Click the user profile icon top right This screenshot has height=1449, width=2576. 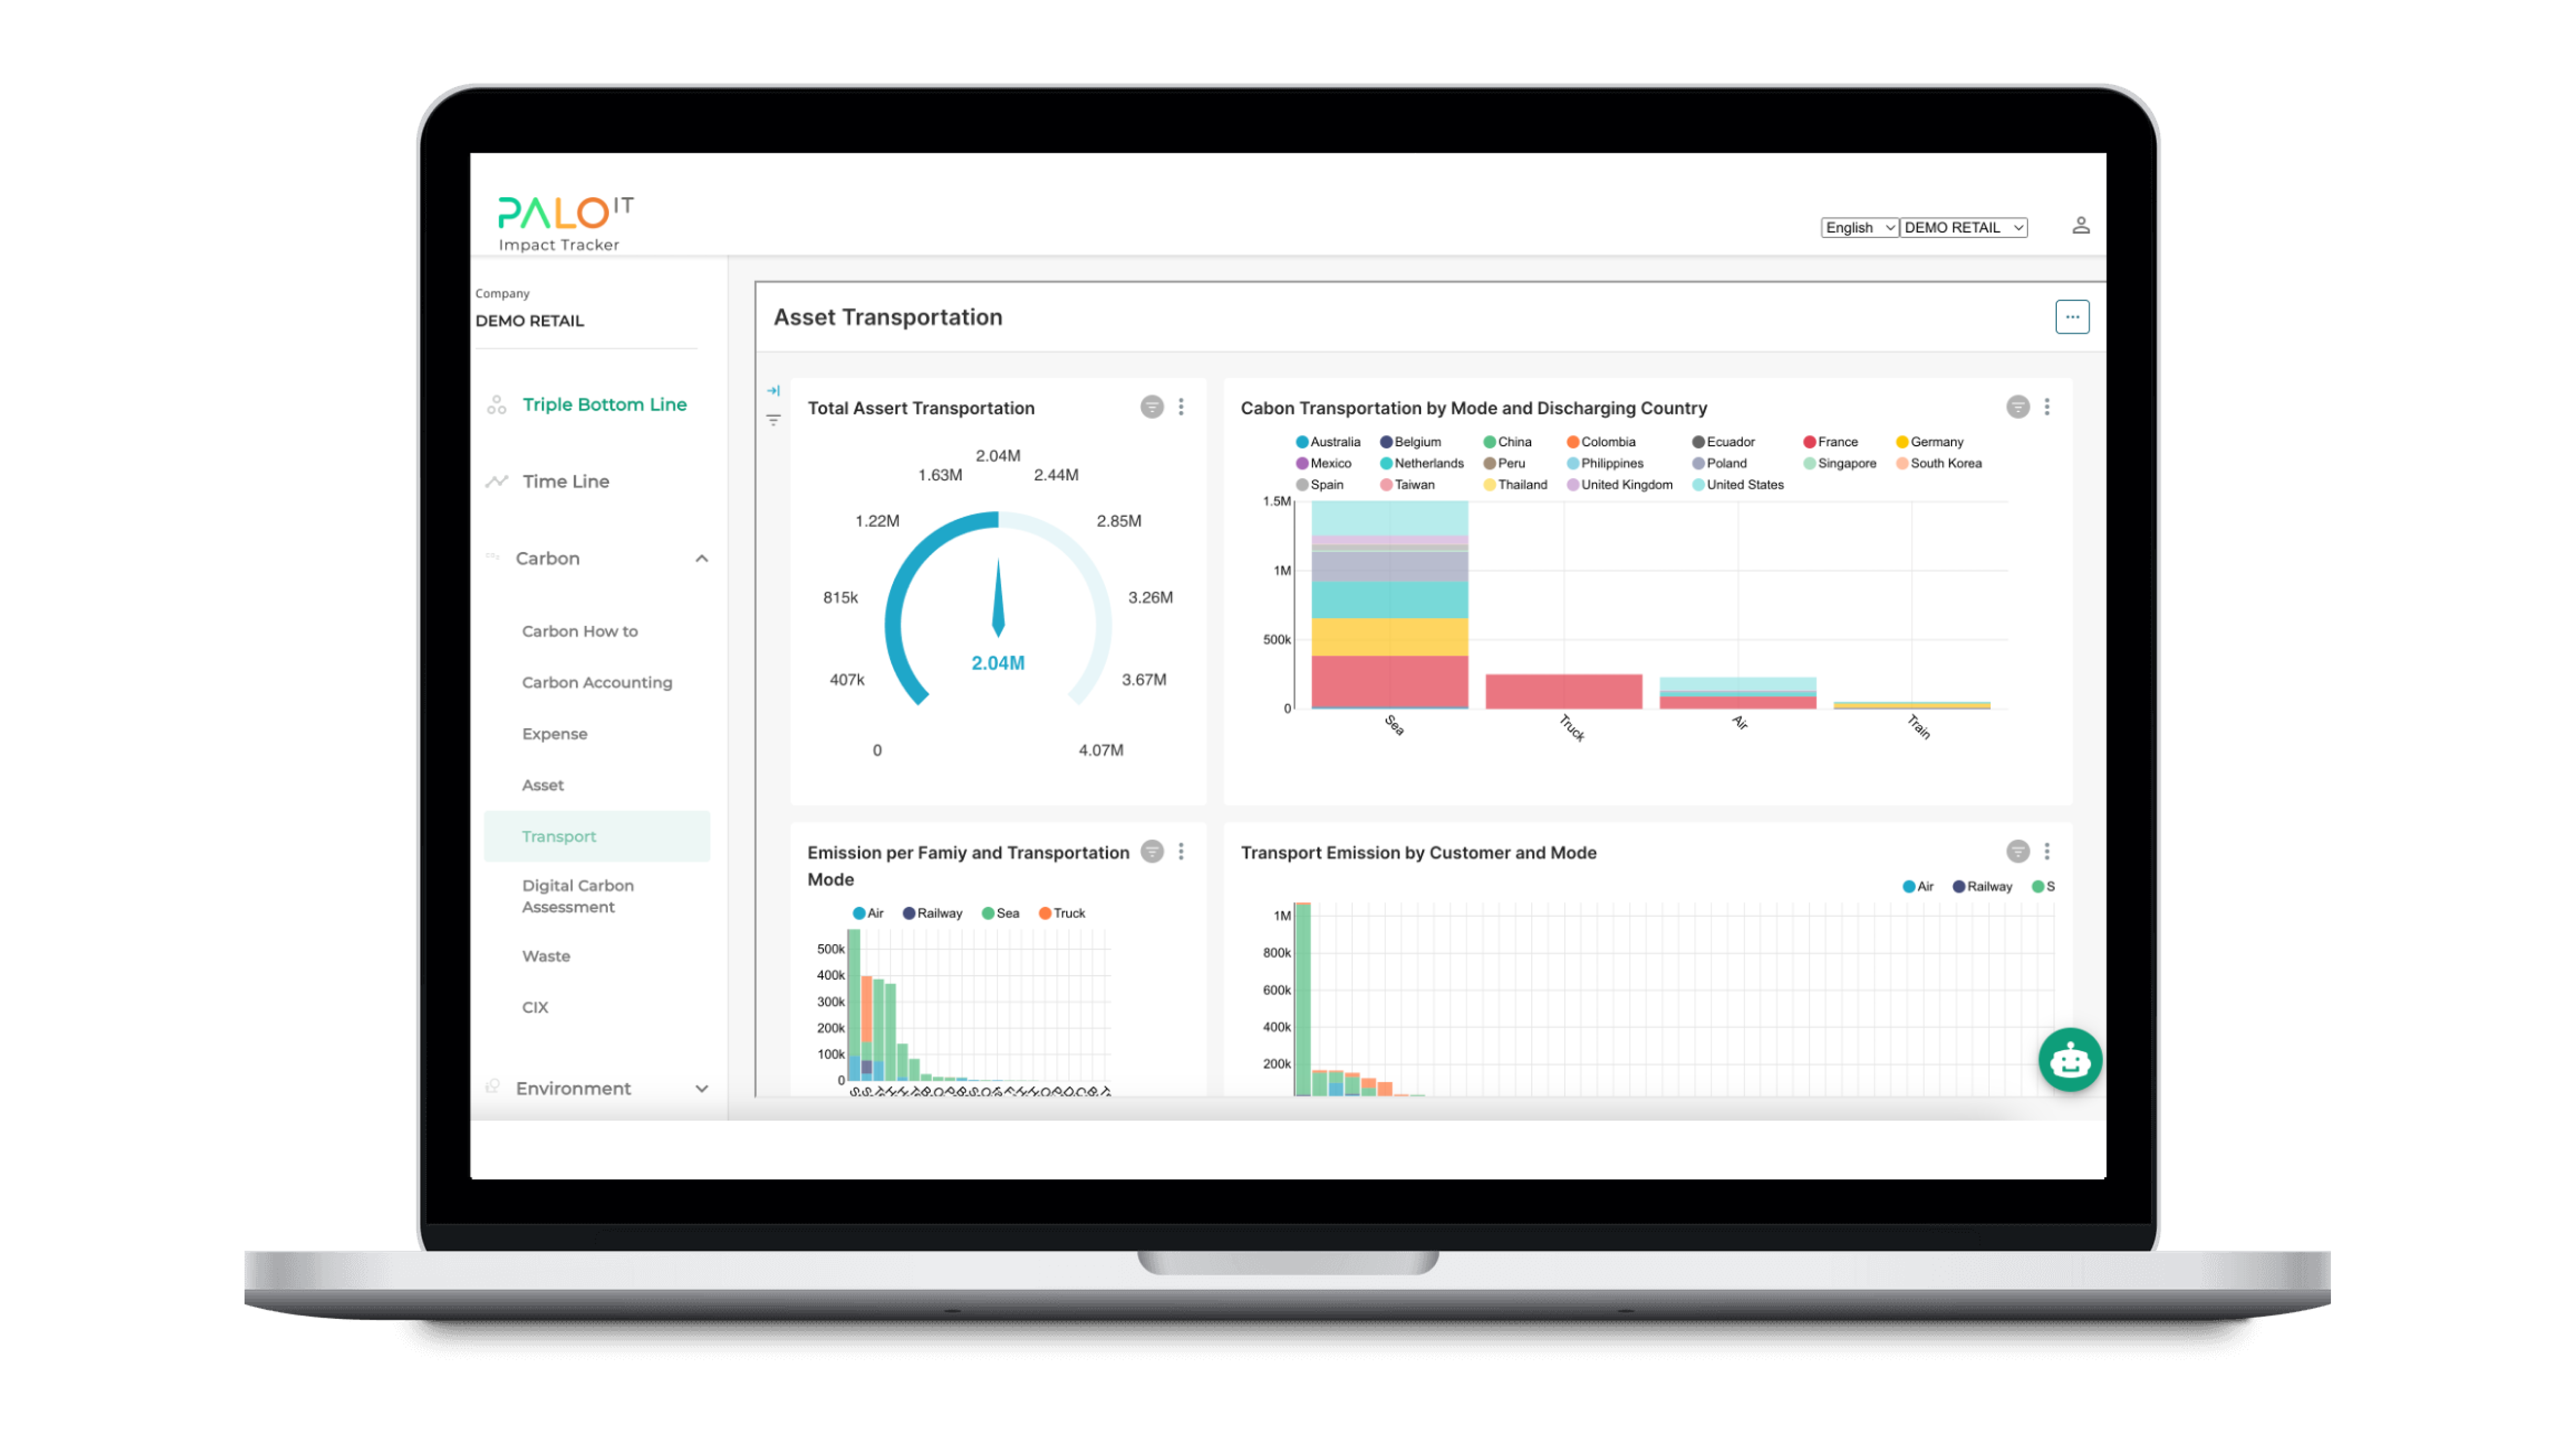coord(2080,226)
